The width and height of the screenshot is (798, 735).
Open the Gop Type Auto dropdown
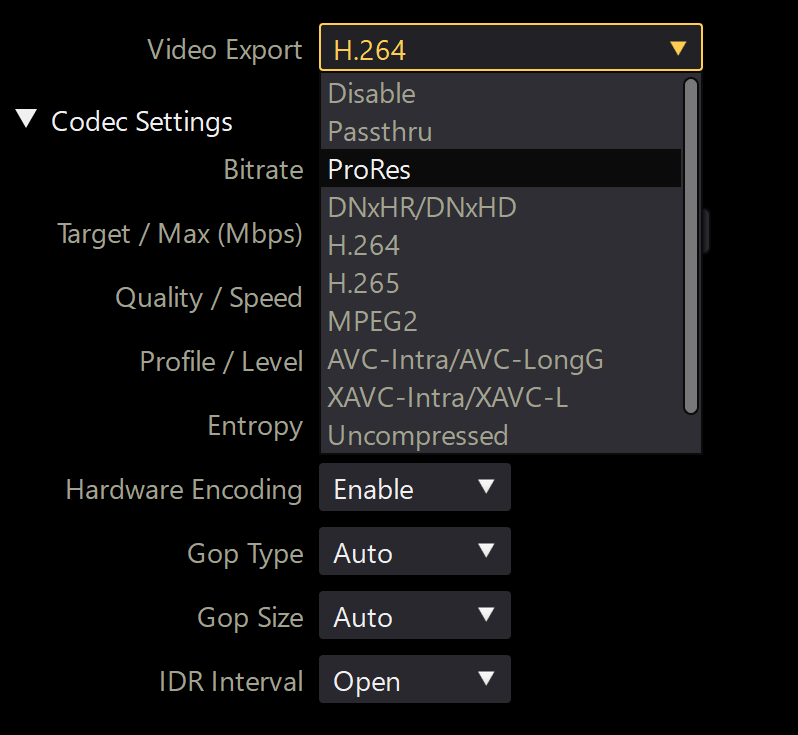(x=415, y=551)
